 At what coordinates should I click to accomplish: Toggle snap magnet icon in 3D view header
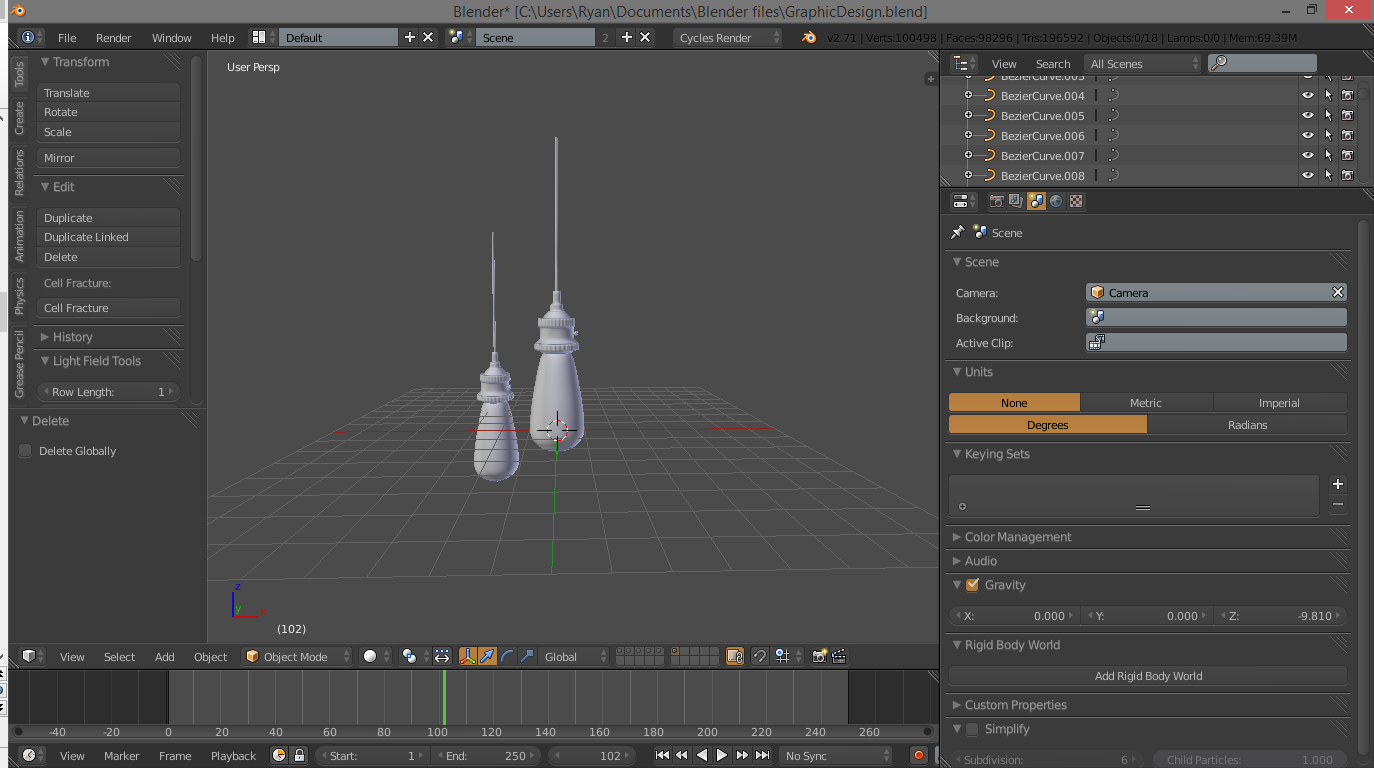pyautogui.click(x=760, y=656)
